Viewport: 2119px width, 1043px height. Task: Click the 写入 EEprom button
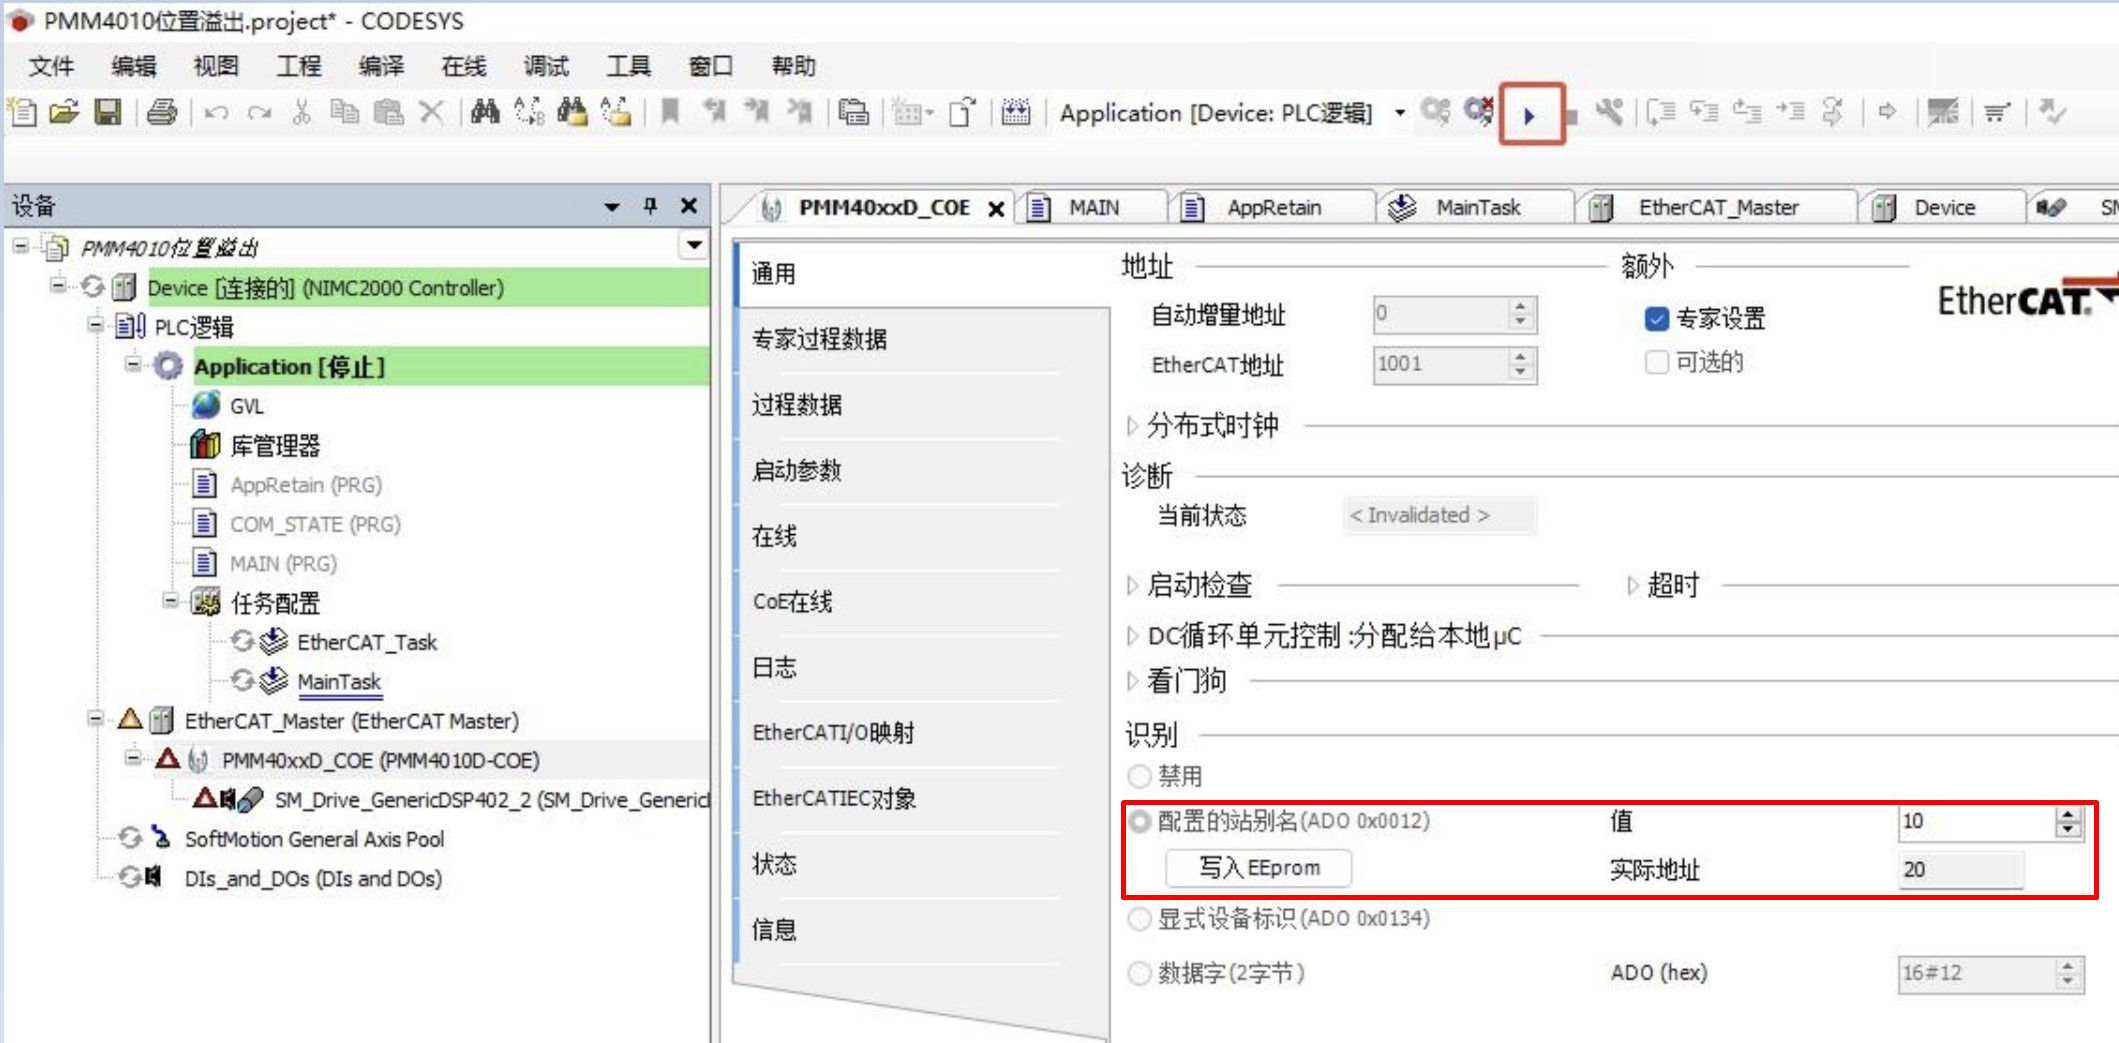tap(1258, 868)
